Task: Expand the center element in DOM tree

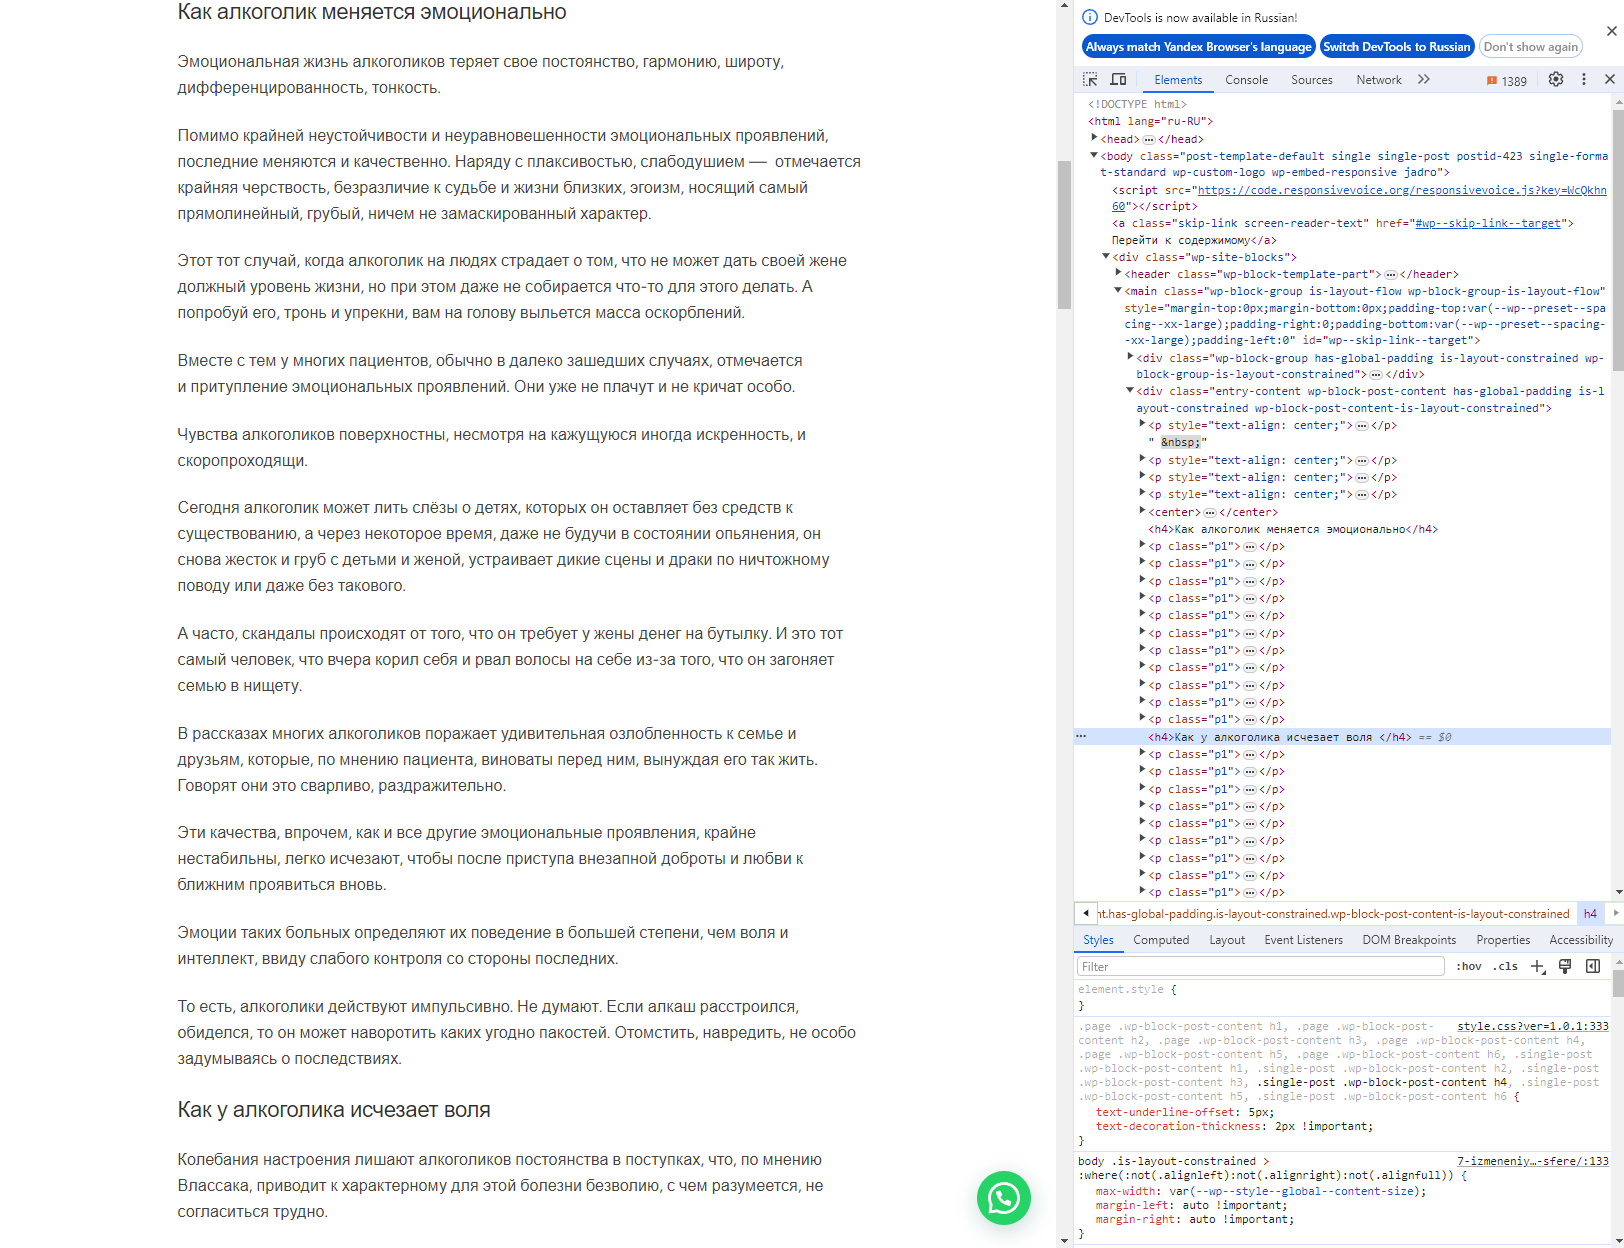Action: click(x=1142, y=512)
